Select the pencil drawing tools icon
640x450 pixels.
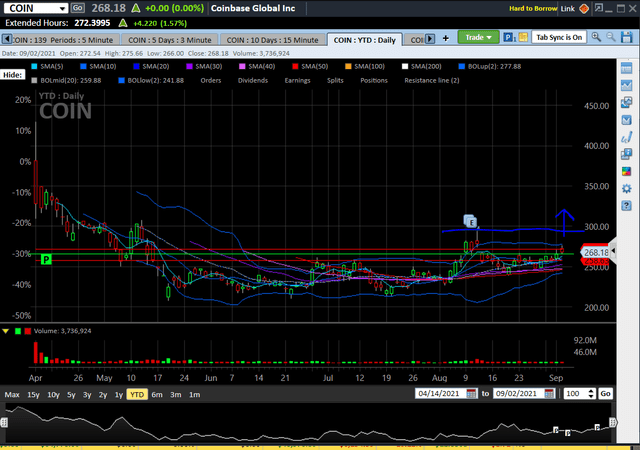(627, 137)
